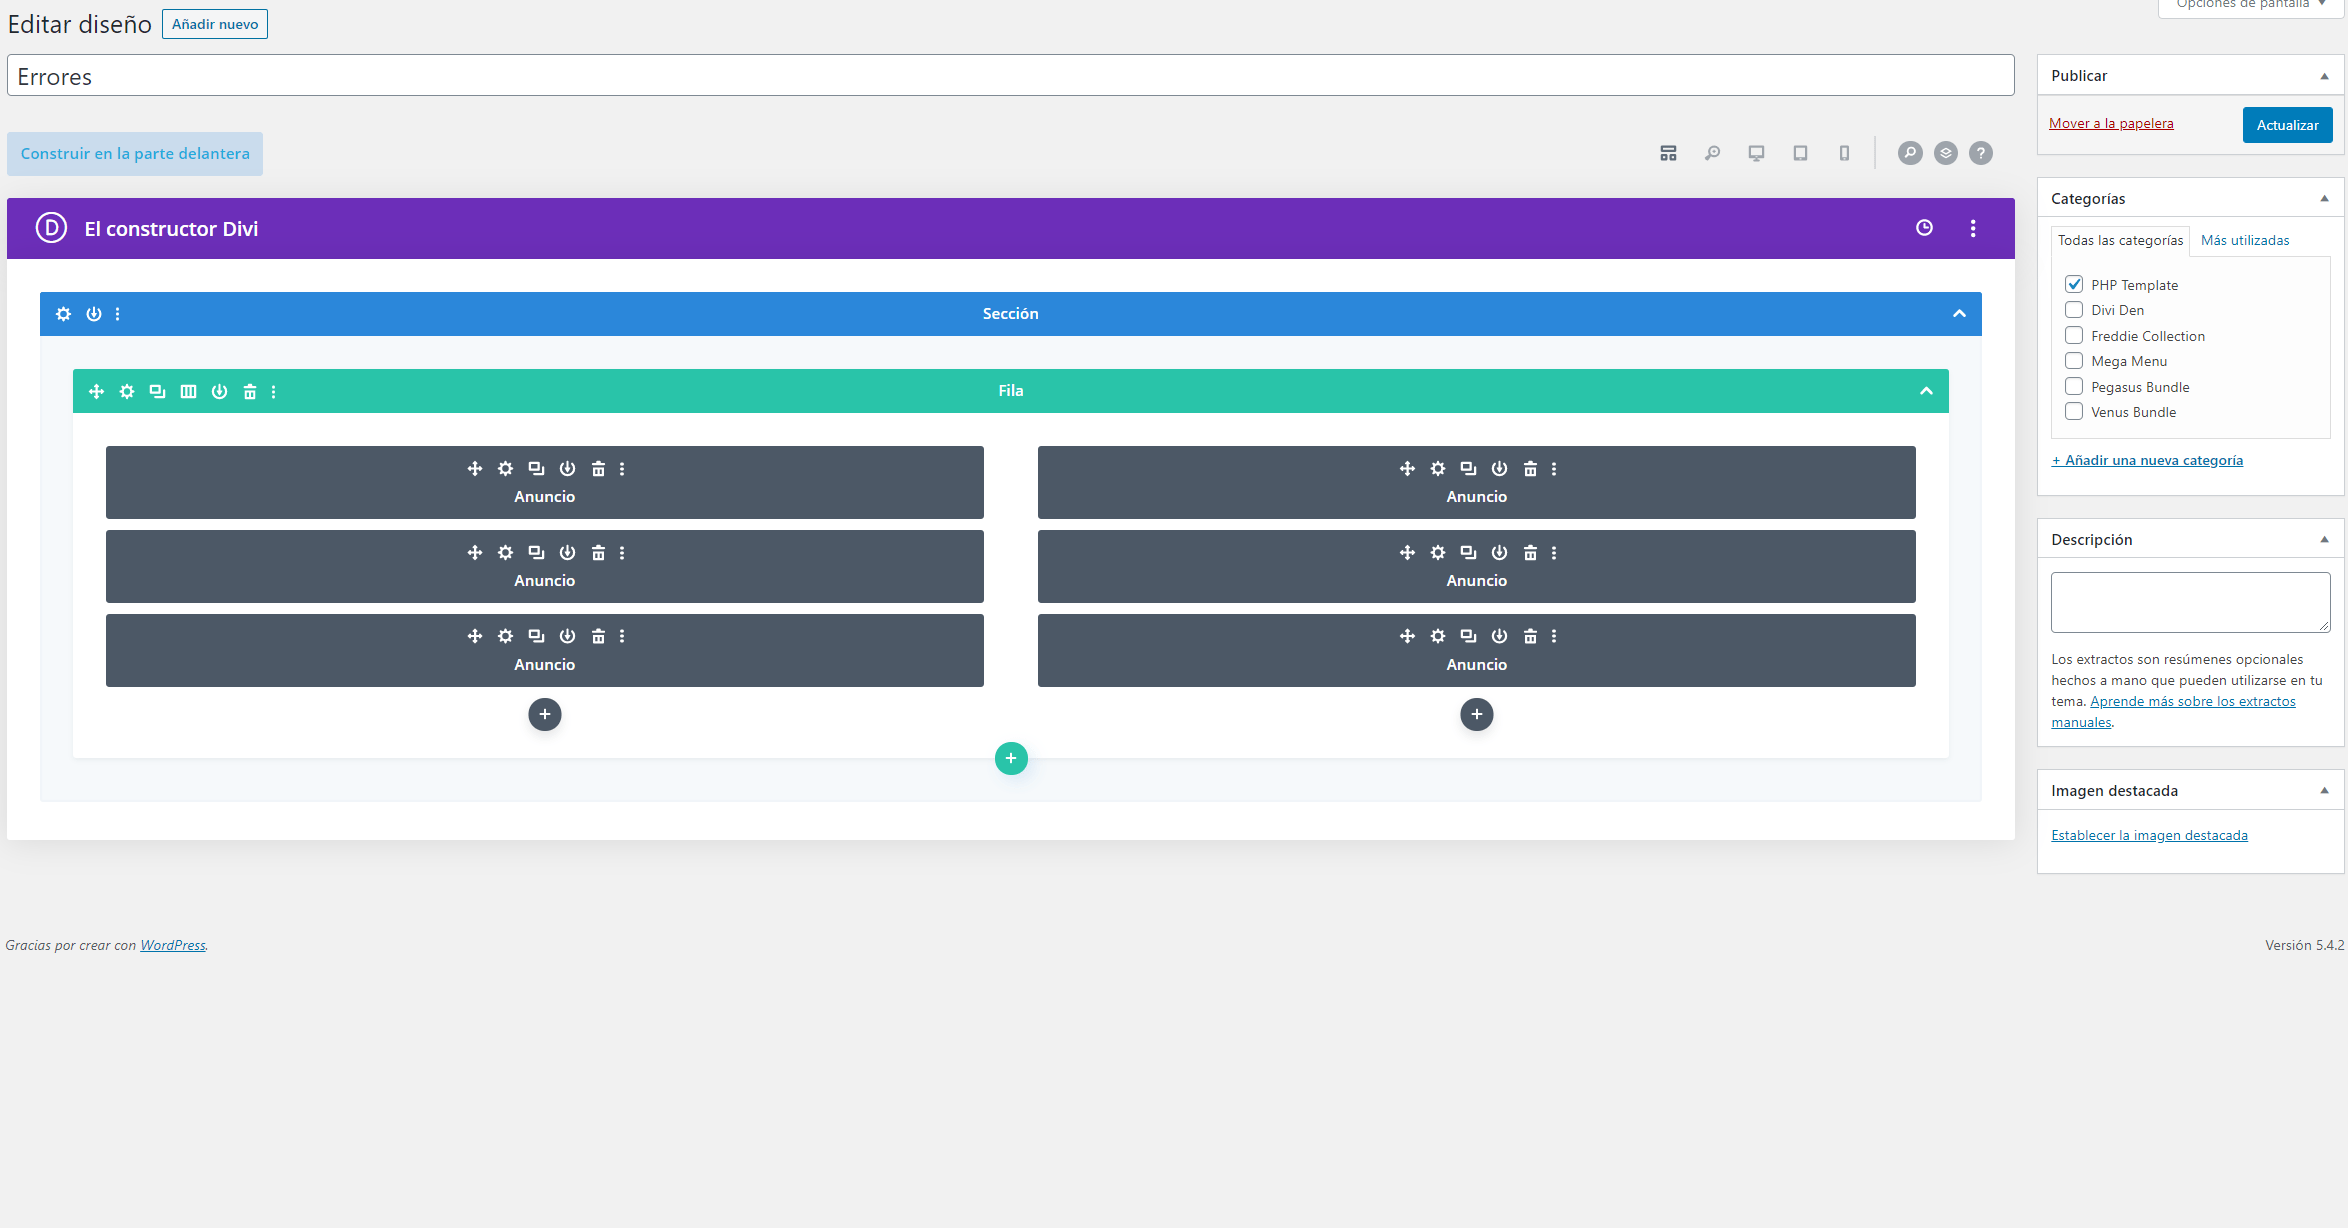2348x1228 pixels.
Task: Add new row green plus button
Action: [1011, 758]
